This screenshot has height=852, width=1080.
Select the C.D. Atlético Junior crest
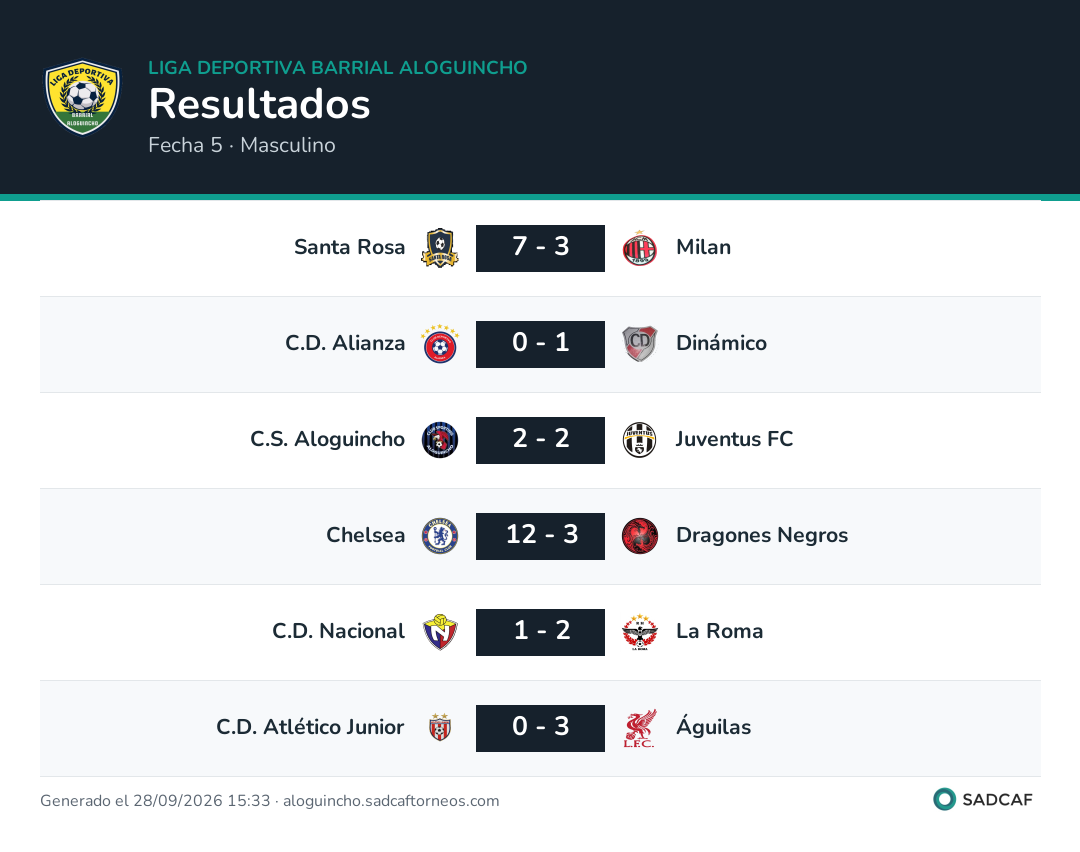coord(439,727)
